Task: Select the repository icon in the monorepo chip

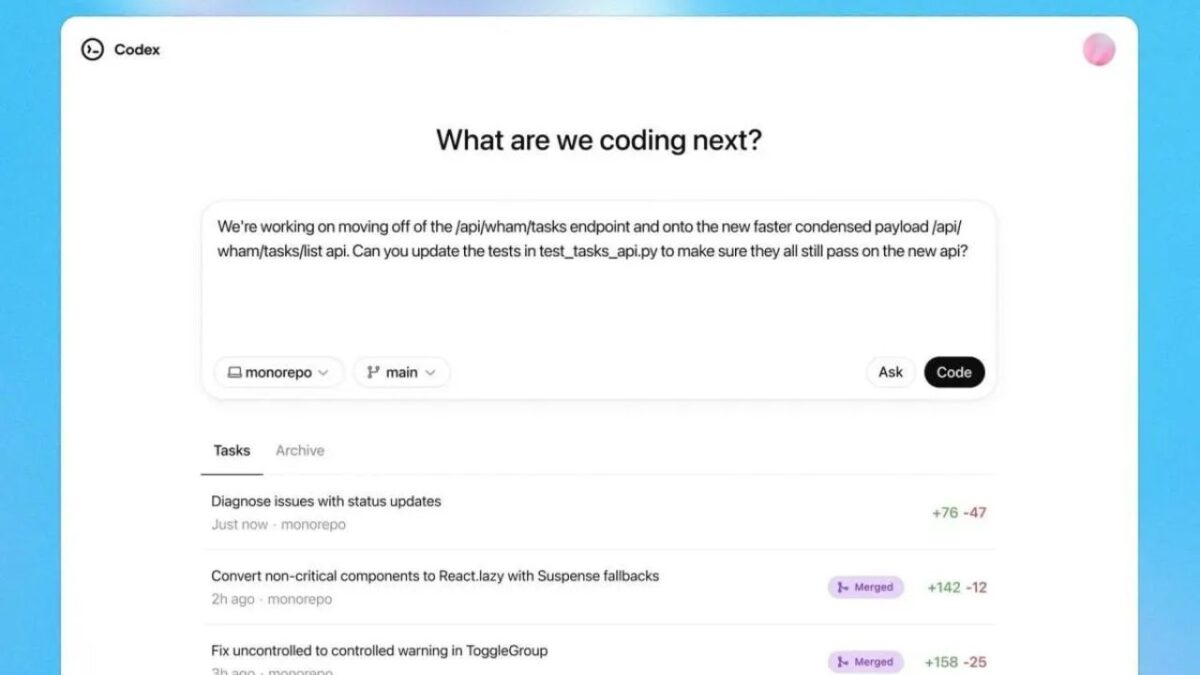Action: coord(235,372)
